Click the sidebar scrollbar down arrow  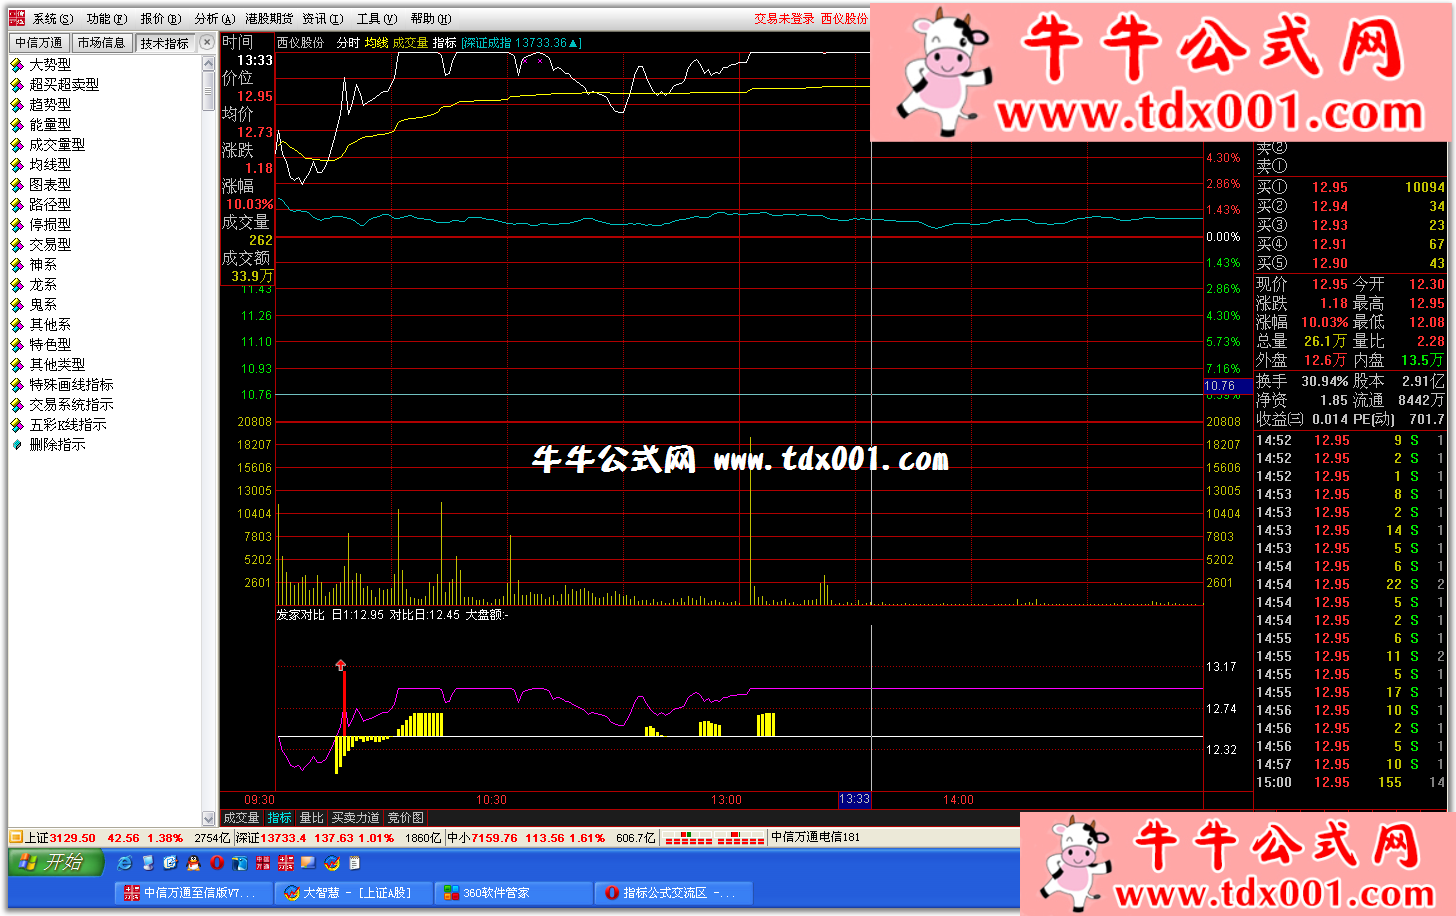point(208,818)
